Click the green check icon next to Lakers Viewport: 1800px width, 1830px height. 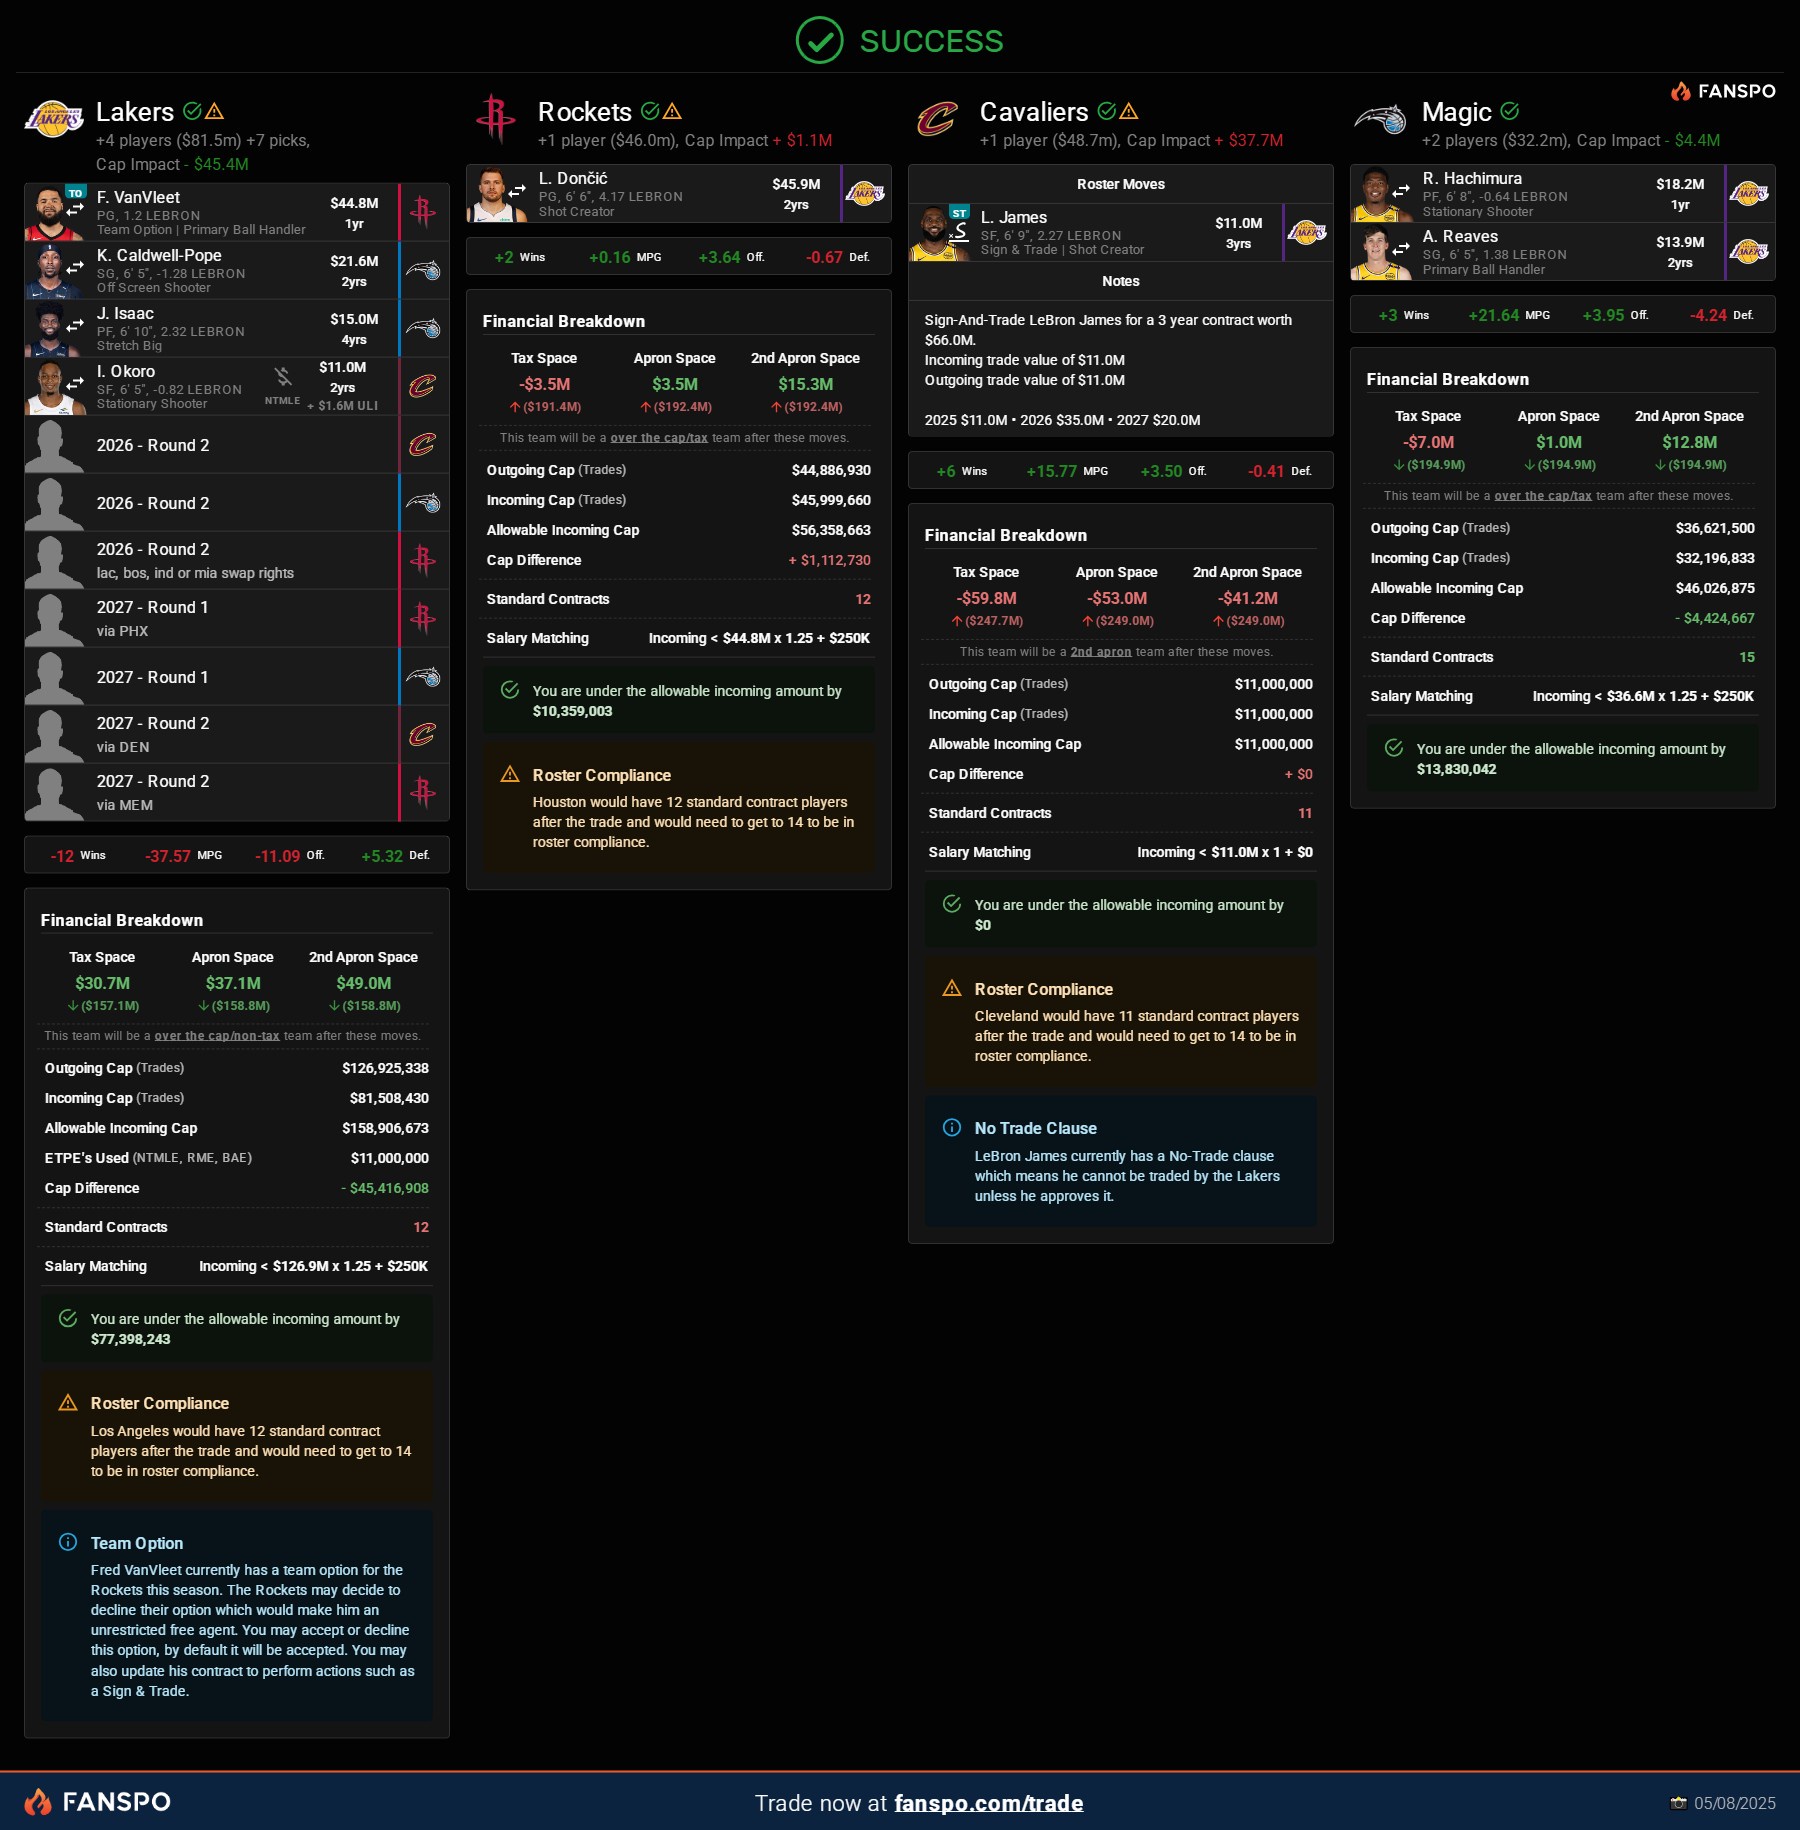click(x=192, y=111)
